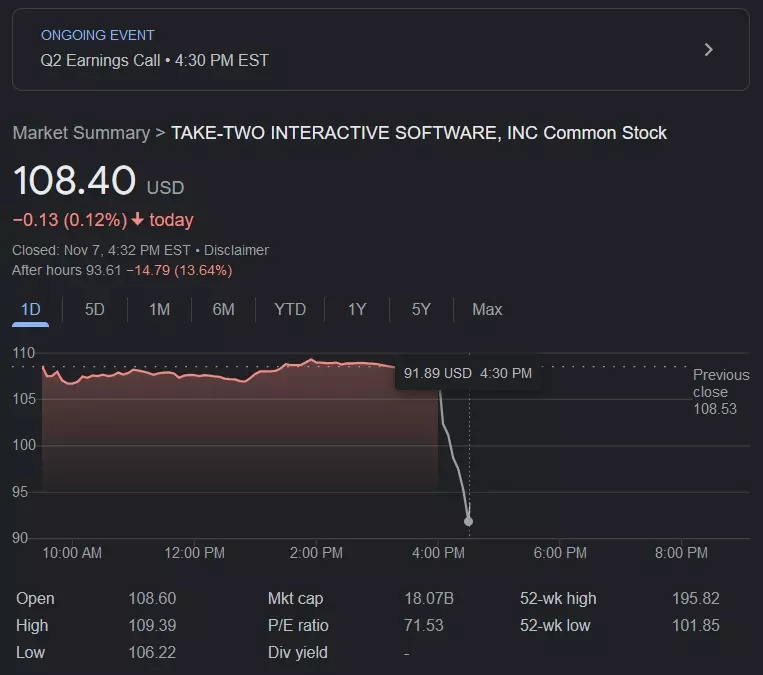Viewport: 763px width, 675px height.
Task: Click the 52-wk low label
Action: click(555, 625)
